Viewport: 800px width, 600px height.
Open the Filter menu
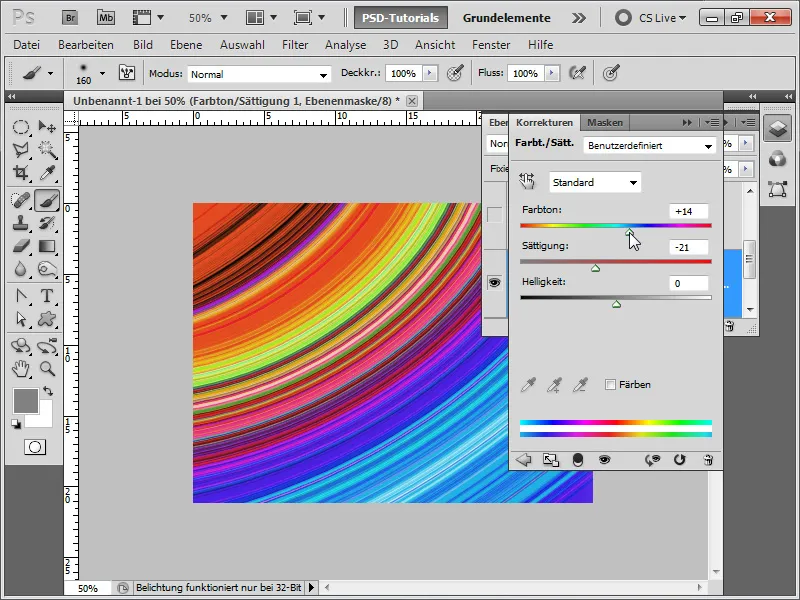click(x=295, y=45)
